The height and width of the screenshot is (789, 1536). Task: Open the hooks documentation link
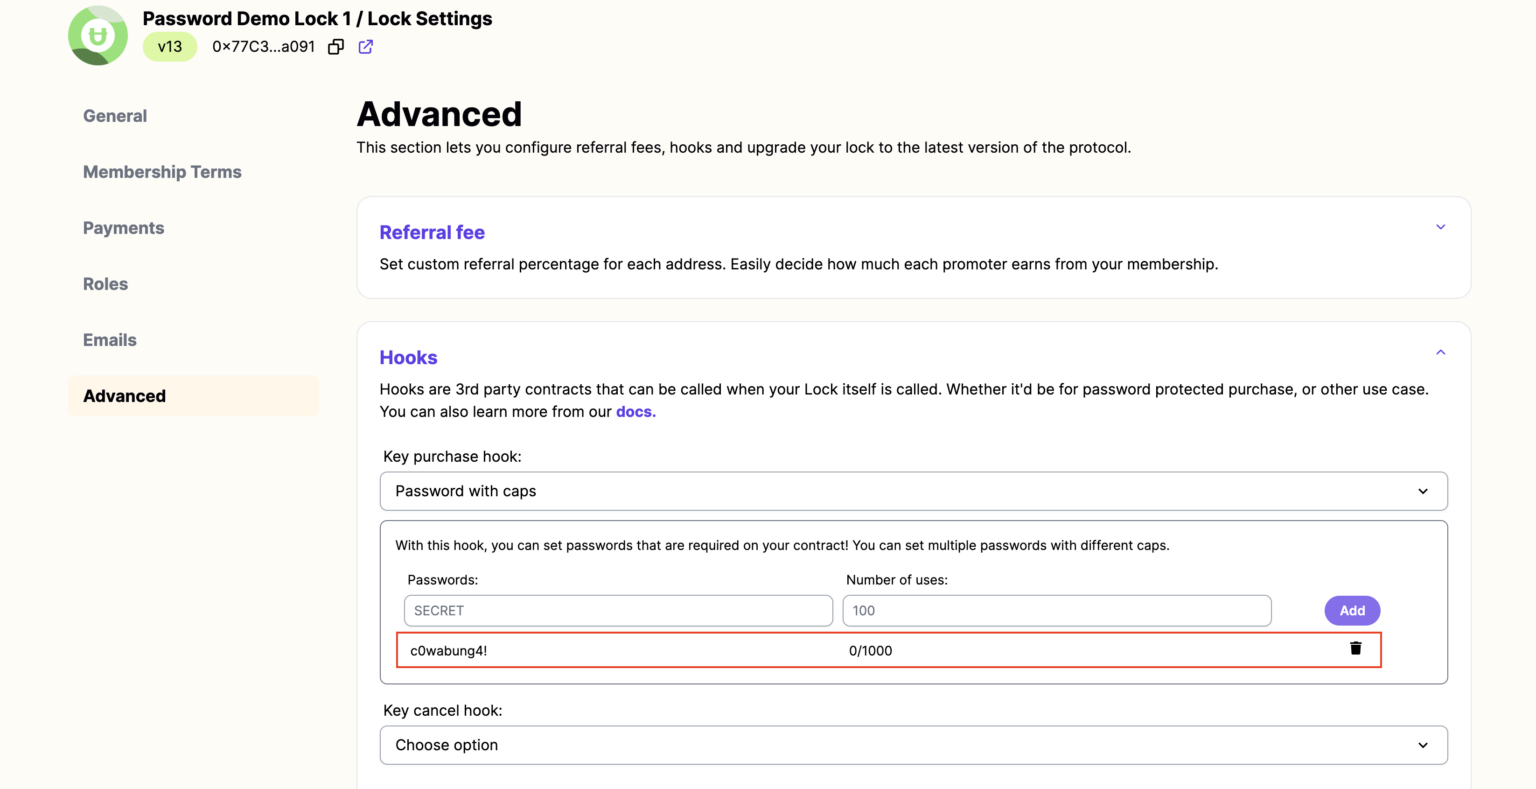pyautogui.click(x=636, y=411)
